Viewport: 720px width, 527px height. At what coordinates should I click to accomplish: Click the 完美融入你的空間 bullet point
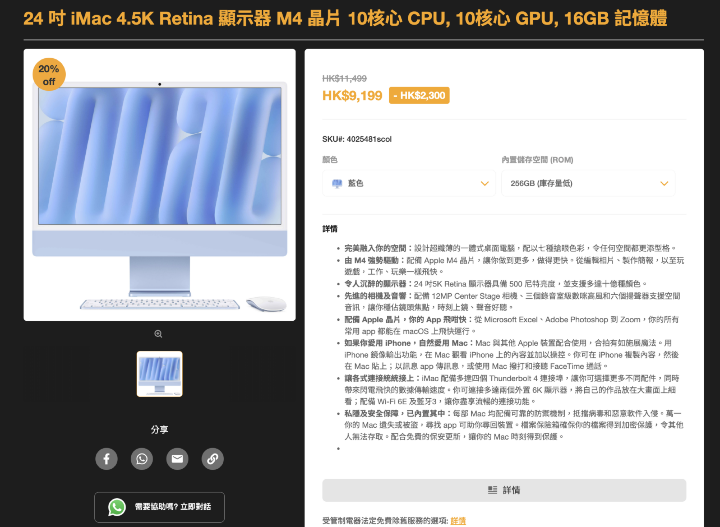511,248
